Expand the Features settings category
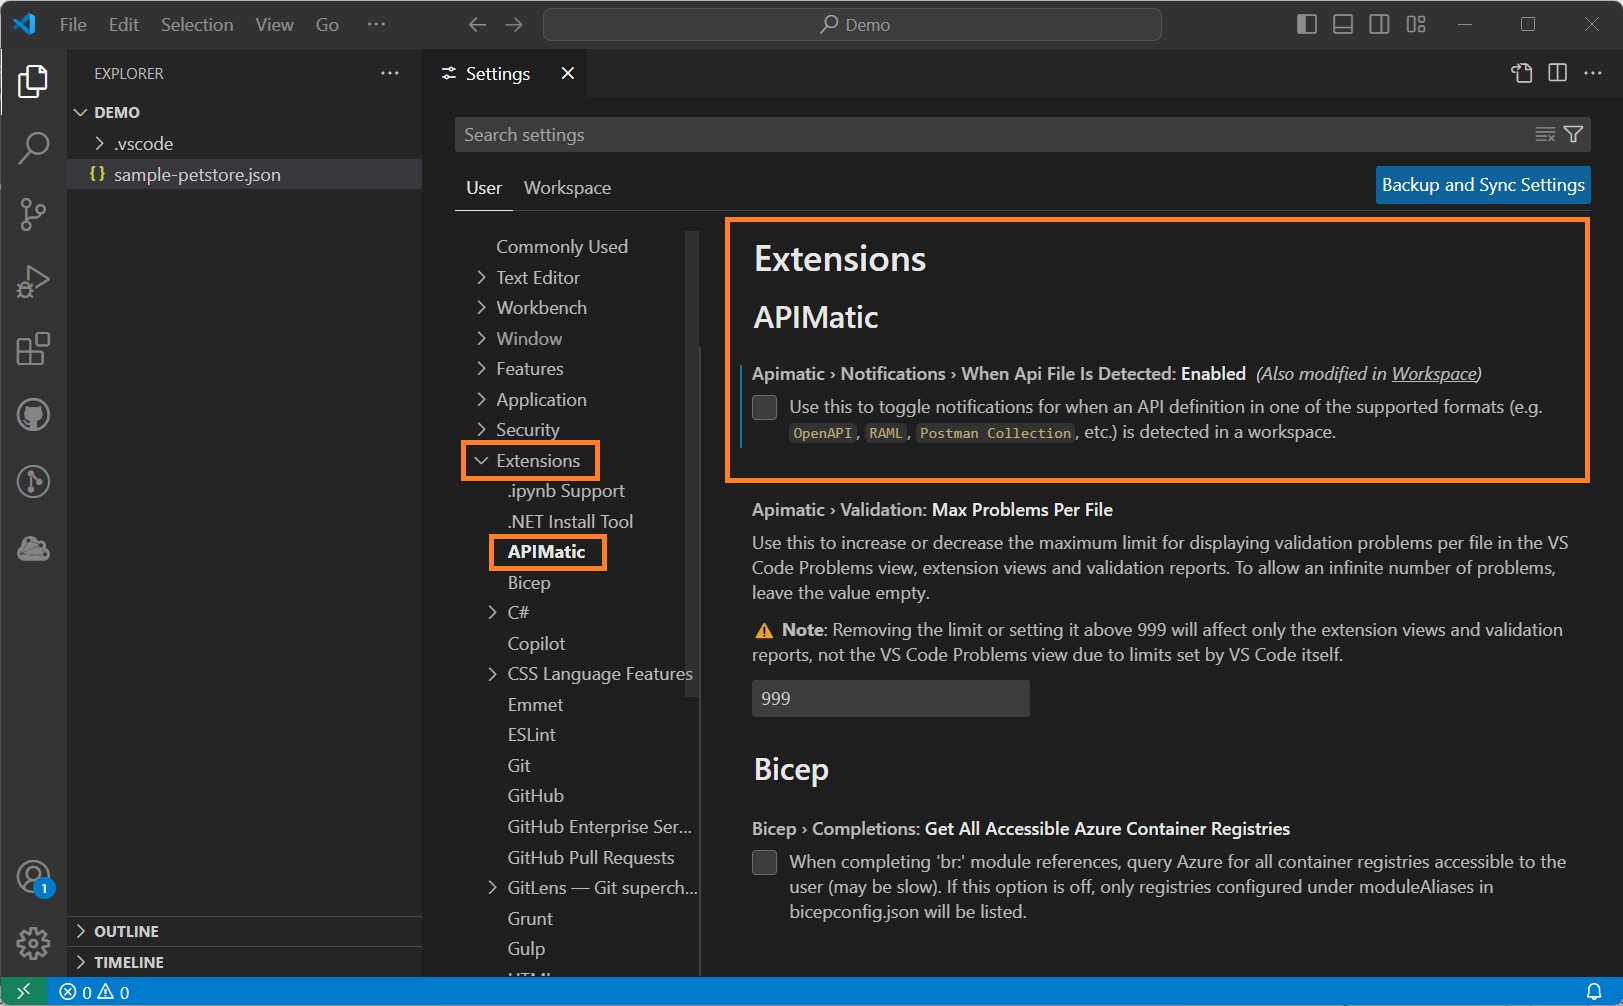1623x1006 pixels. click(481, 368)
